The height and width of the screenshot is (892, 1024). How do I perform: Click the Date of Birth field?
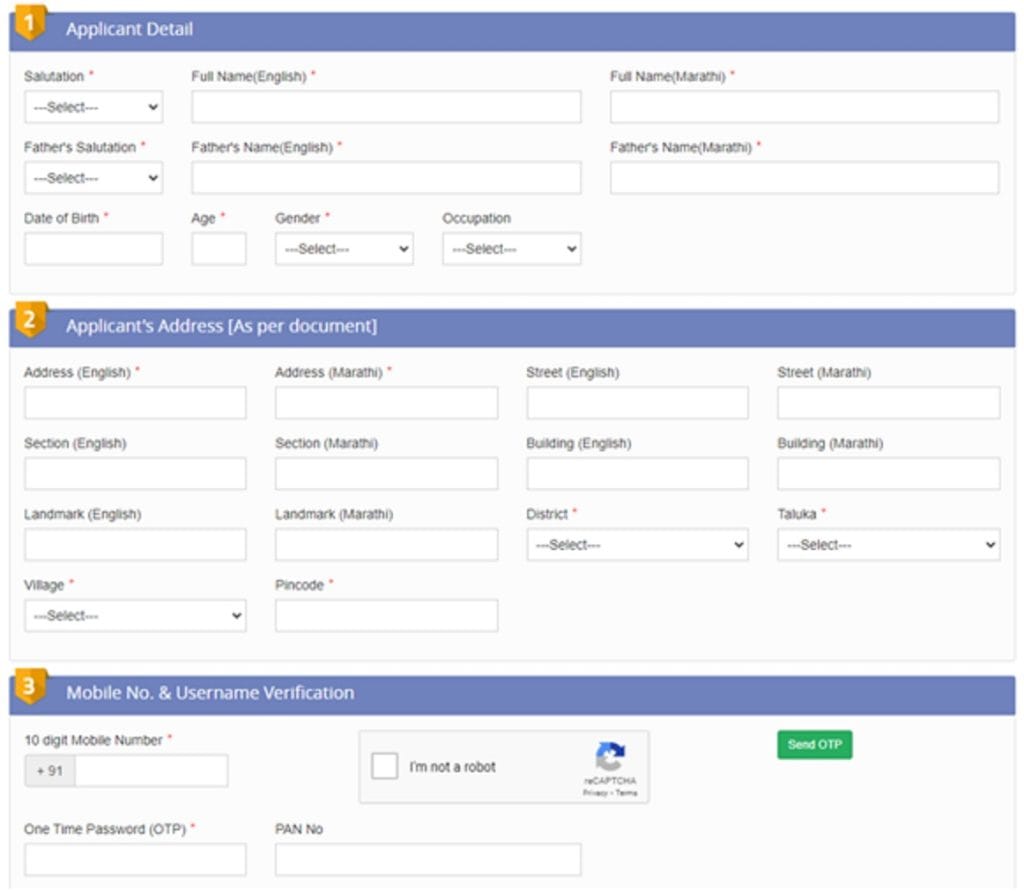(92, 248)
